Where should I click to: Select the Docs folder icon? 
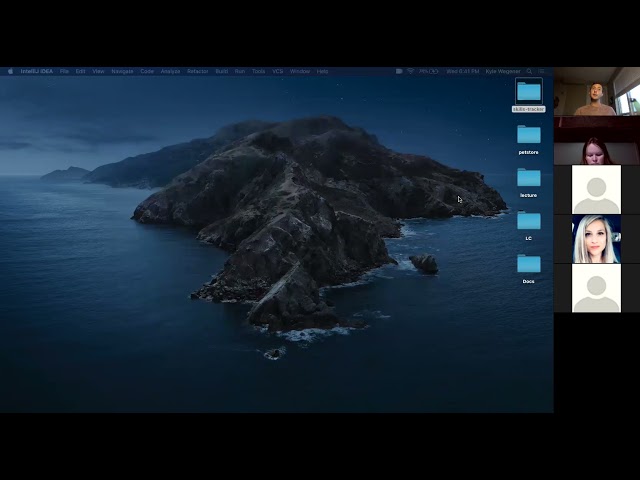point(529,264)
